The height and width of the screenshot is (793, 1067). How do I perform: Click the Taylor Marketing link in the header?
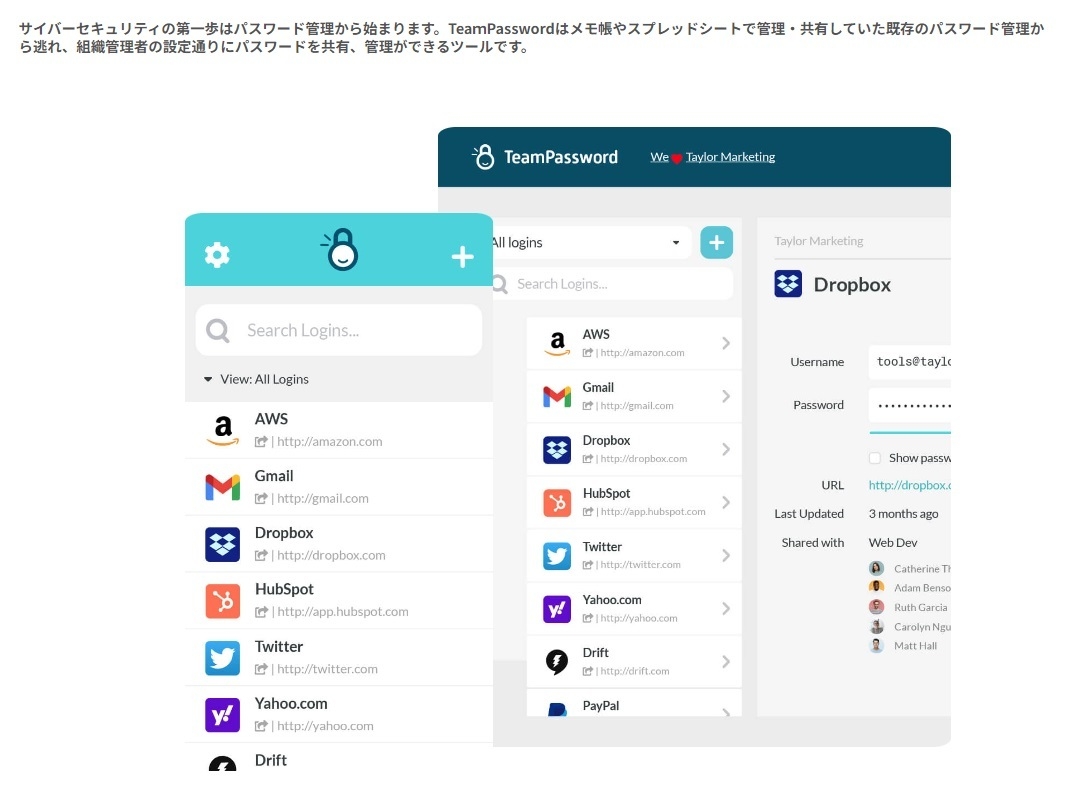pos(730,157)
